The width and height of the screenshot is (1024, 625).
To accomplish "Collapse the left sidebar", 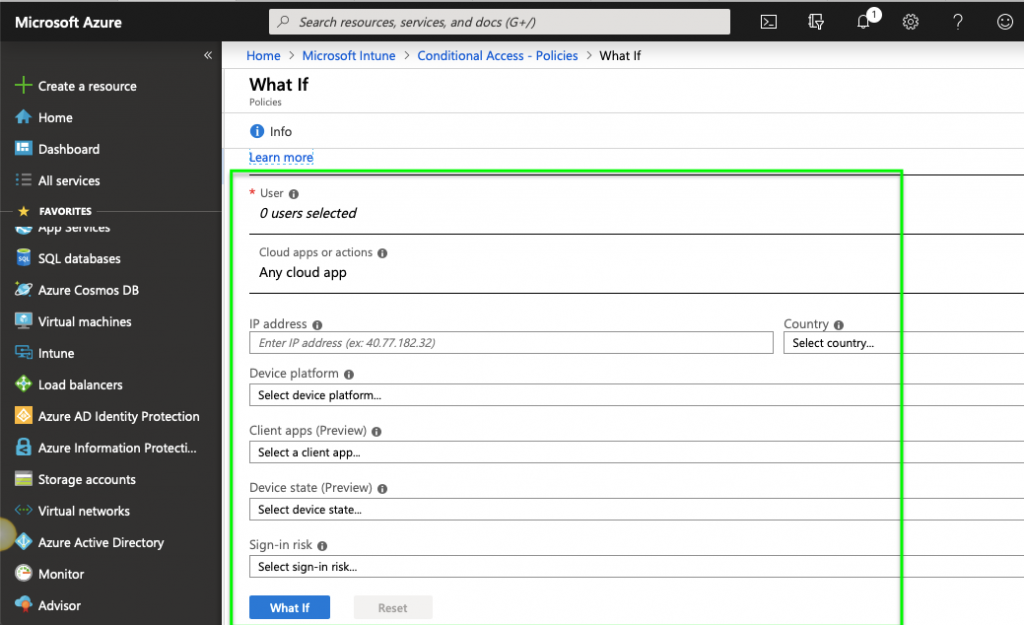I will [208, 56].
